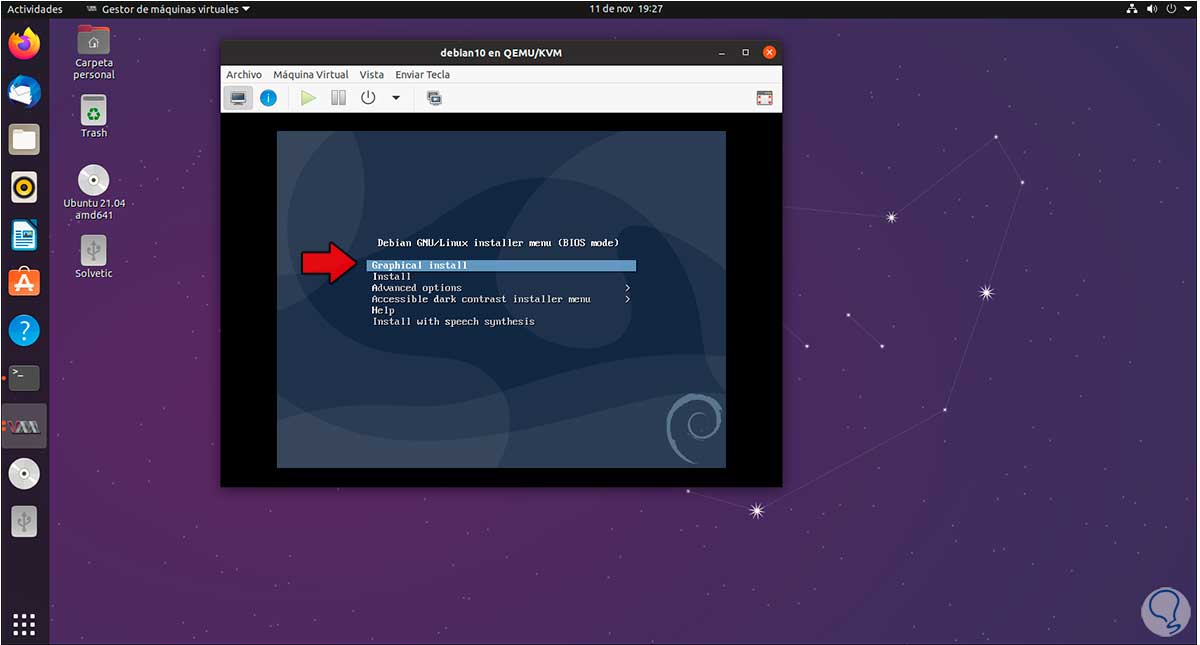Expand Advanced options submenu arrow
Viewport: 1200px width, 645px height.
coord(628,288)
